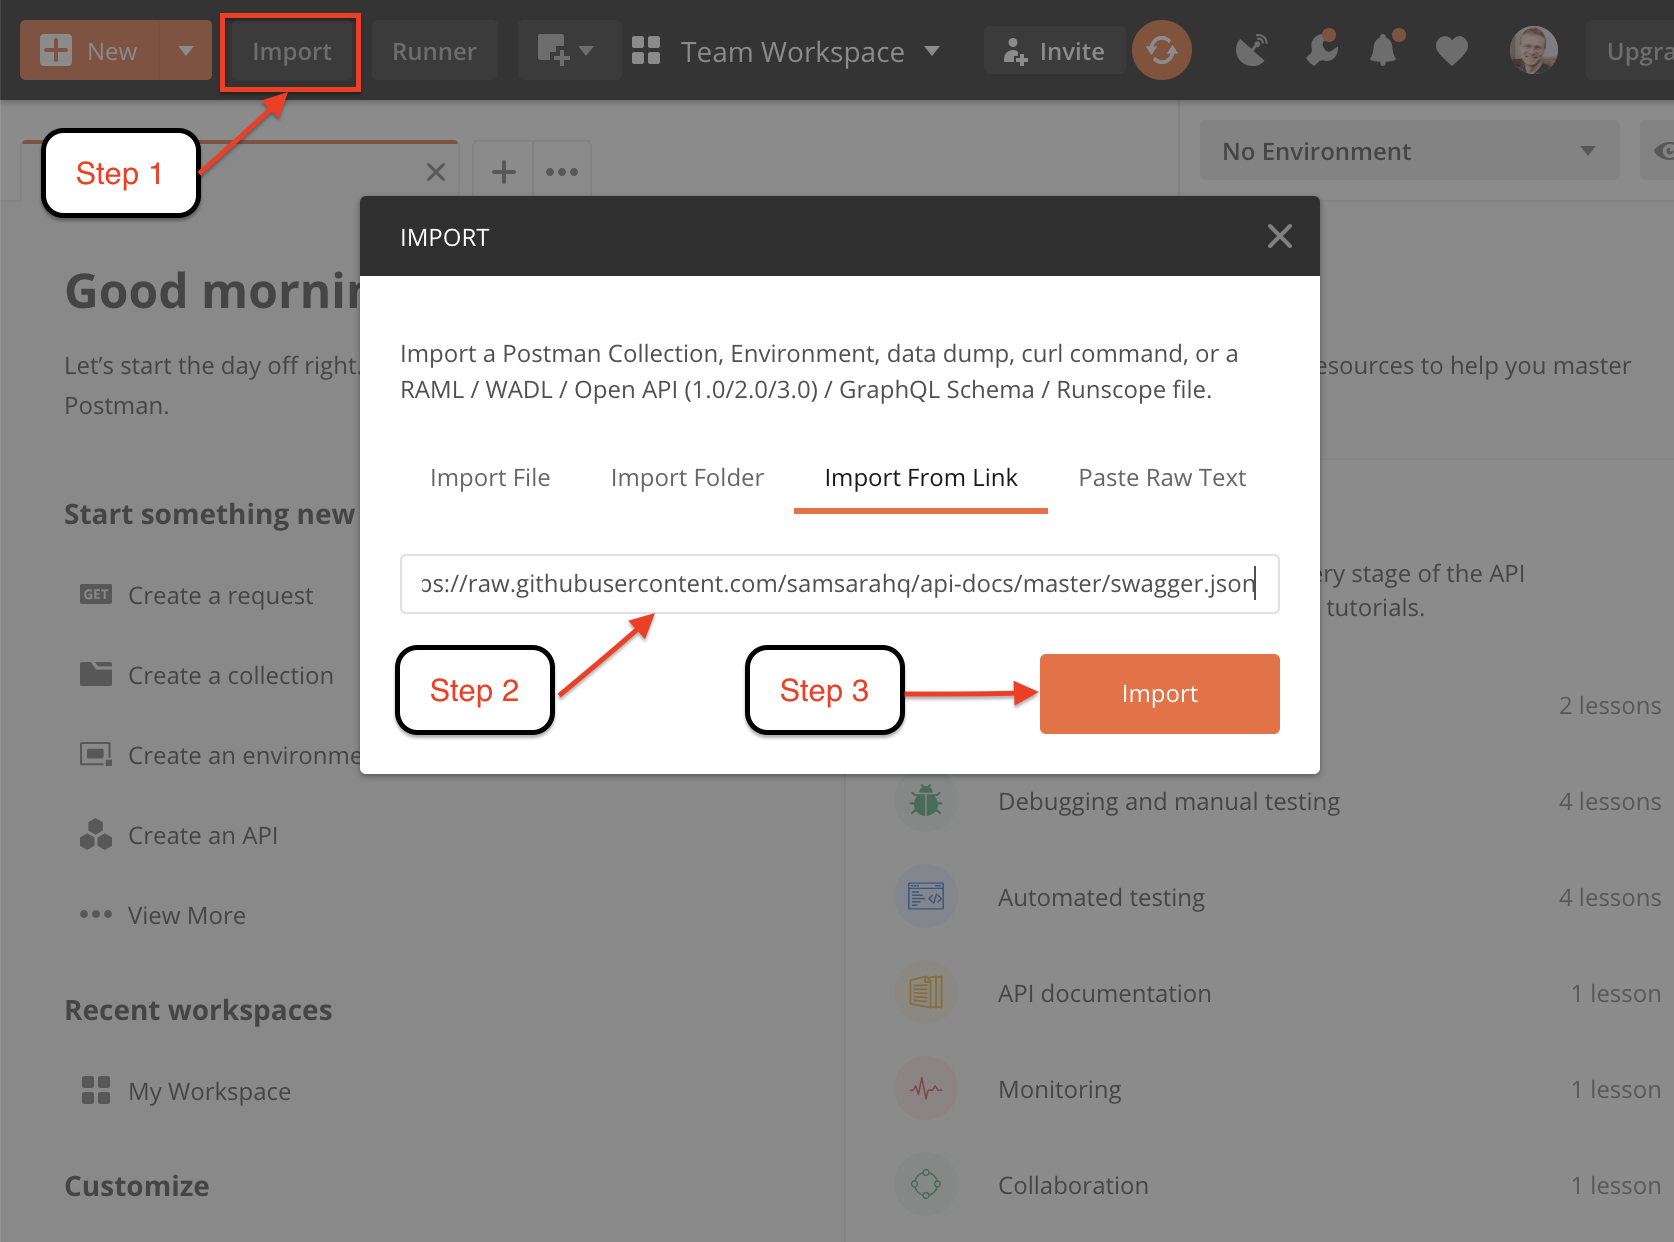Viewport: 1674px width, 1242px height.
Task: Open Automated testing lessons
Action: click(1101, 898)
